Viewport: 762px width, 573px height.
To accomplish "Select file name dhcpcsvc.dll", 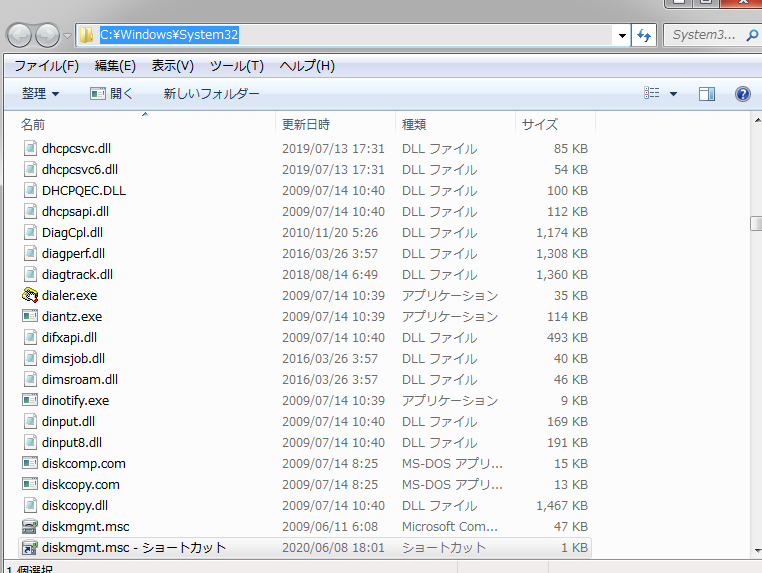I will click(76, 148).
